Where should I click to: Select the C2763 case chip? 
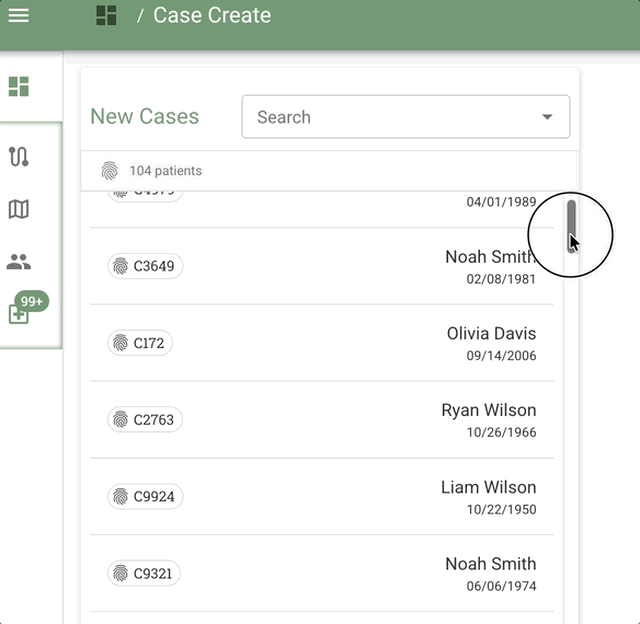(x=145, y=420)
